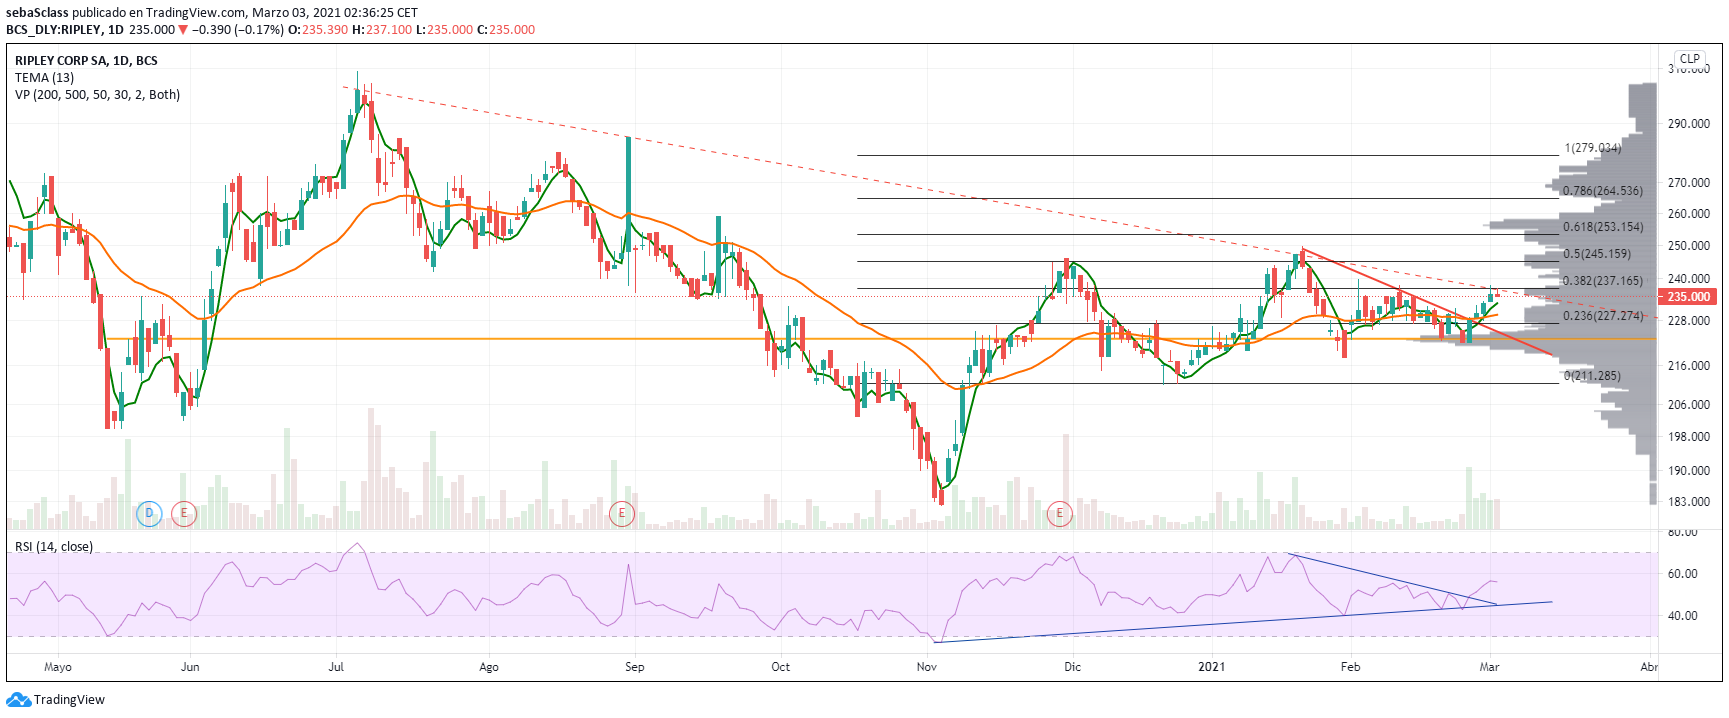The image size is (1729, 718).
Task: Click the 190.000 price axis label
Action: pos(1688,470)
